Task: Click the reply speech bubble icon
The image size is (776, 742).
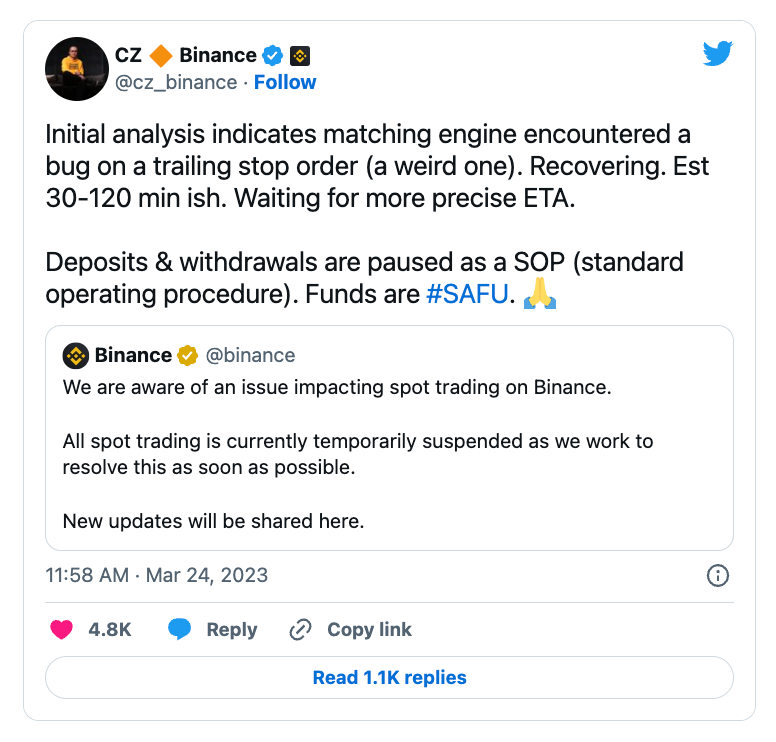Action: click(180, 629)
